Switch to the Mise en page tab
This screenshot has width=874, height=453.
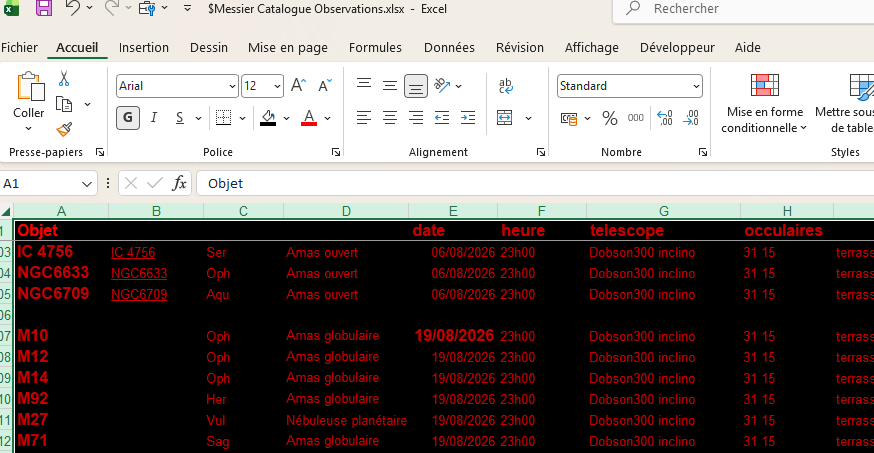coord(288,48)
